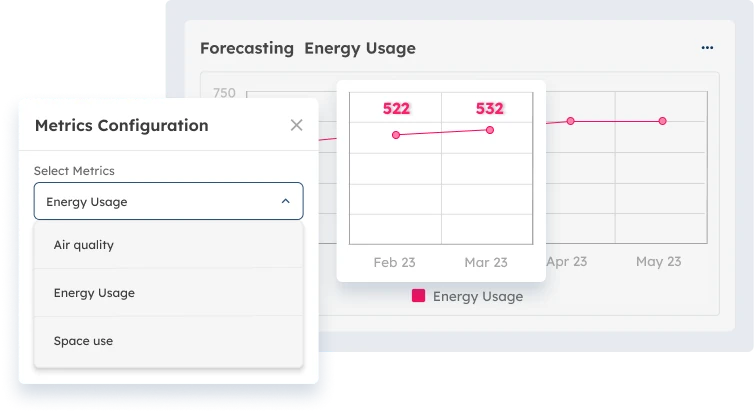Toggle the Energy Usage legend label

[x=477, y=296]
